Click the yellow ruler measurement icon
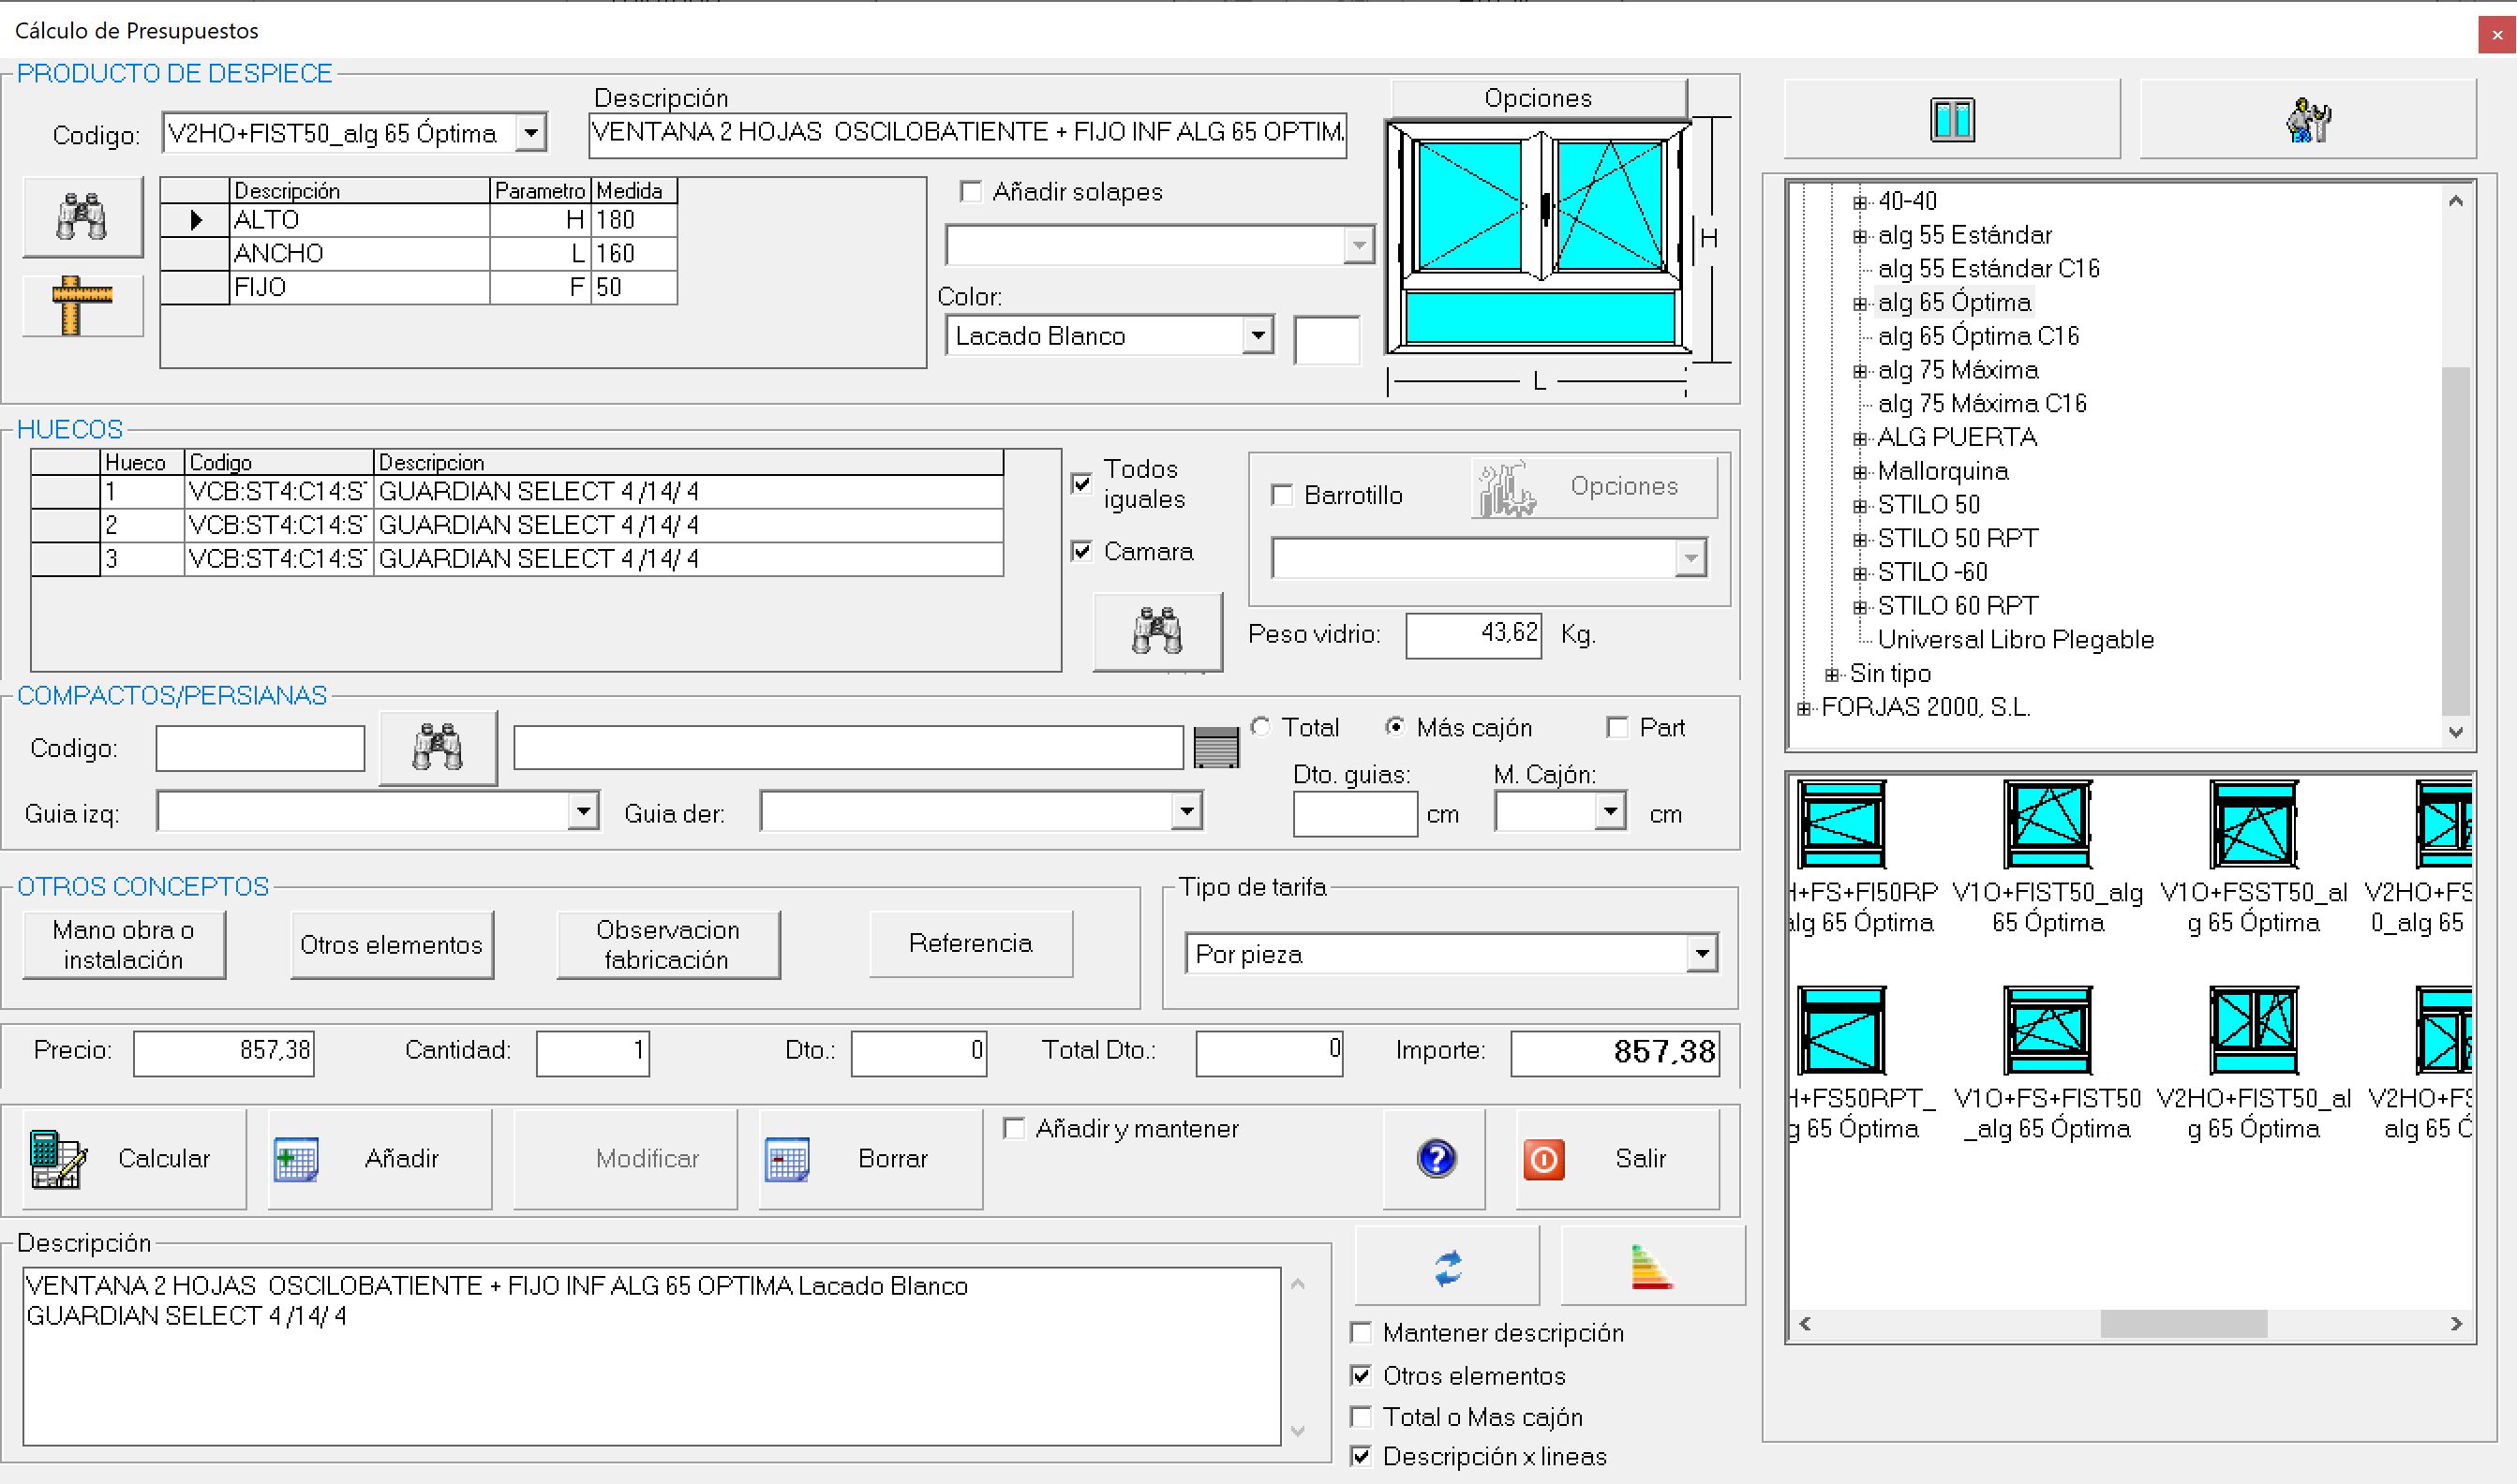Image resolution: width=2517 pixels, height=1484 pixels. click(x=82, y=305)
